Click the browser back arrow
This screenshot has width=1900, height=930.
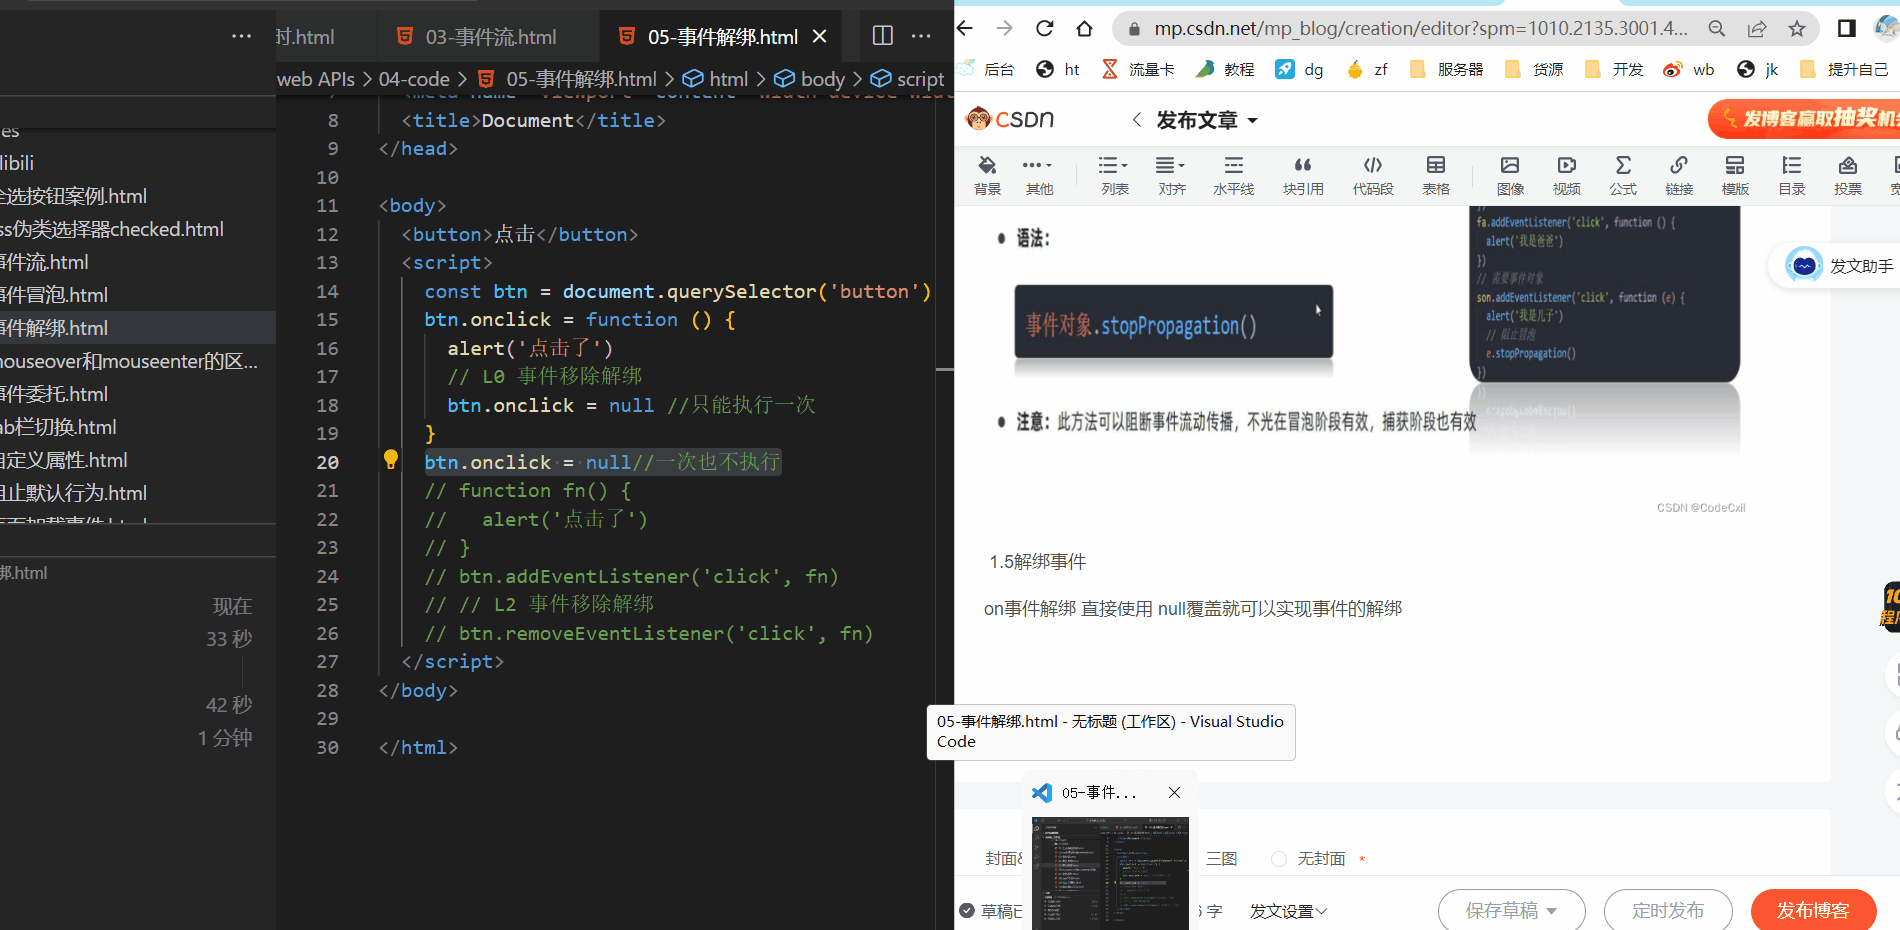tap(965, 28)
